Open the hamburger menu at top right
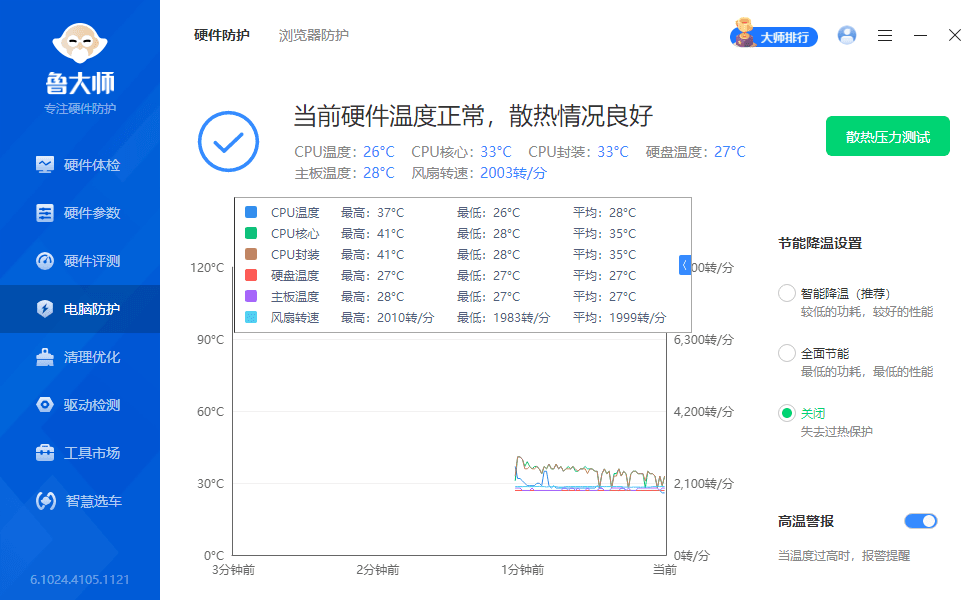 (884, 35)
